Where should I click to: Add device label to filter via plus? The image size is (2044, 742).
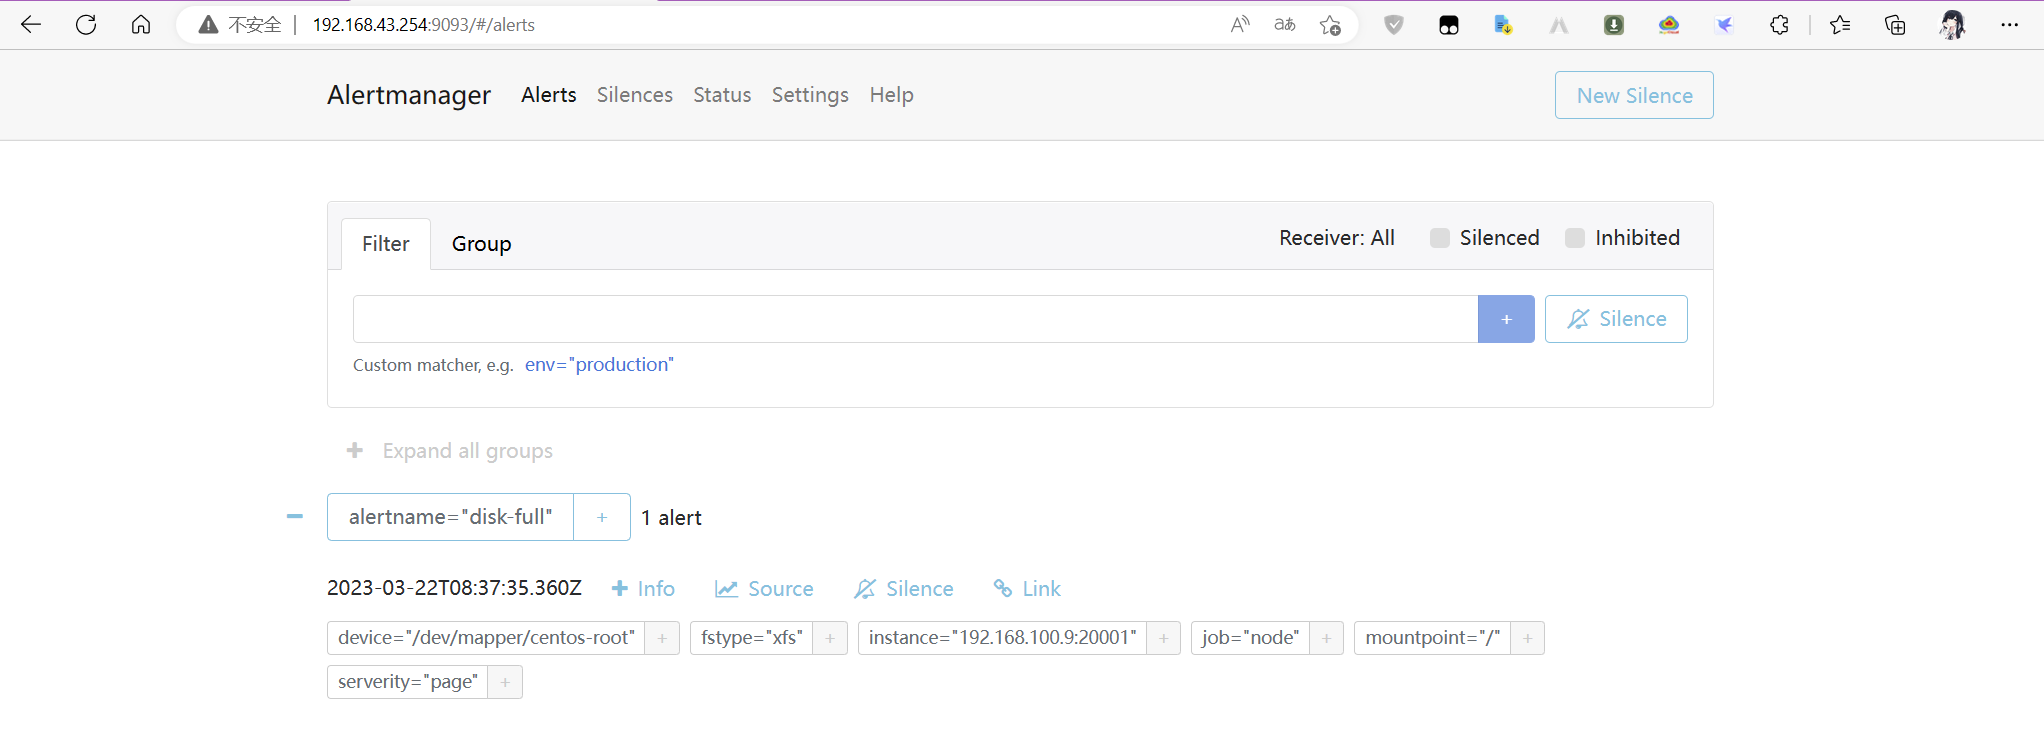click(662, 638)
